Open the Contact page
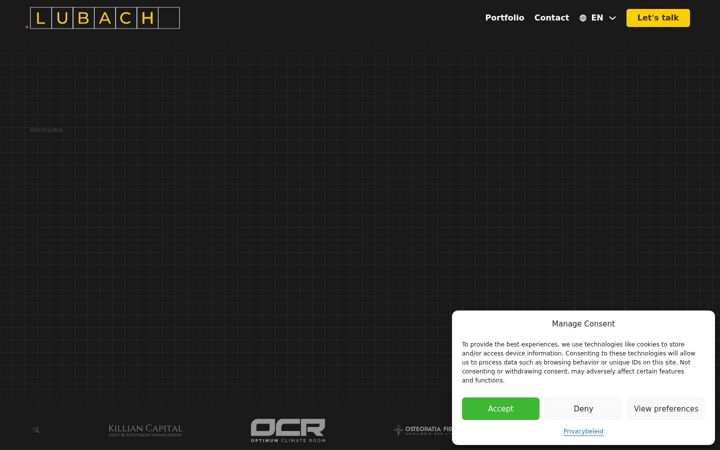Image resolution: width=720 pixels, height=450 pixels. [551, 18]
